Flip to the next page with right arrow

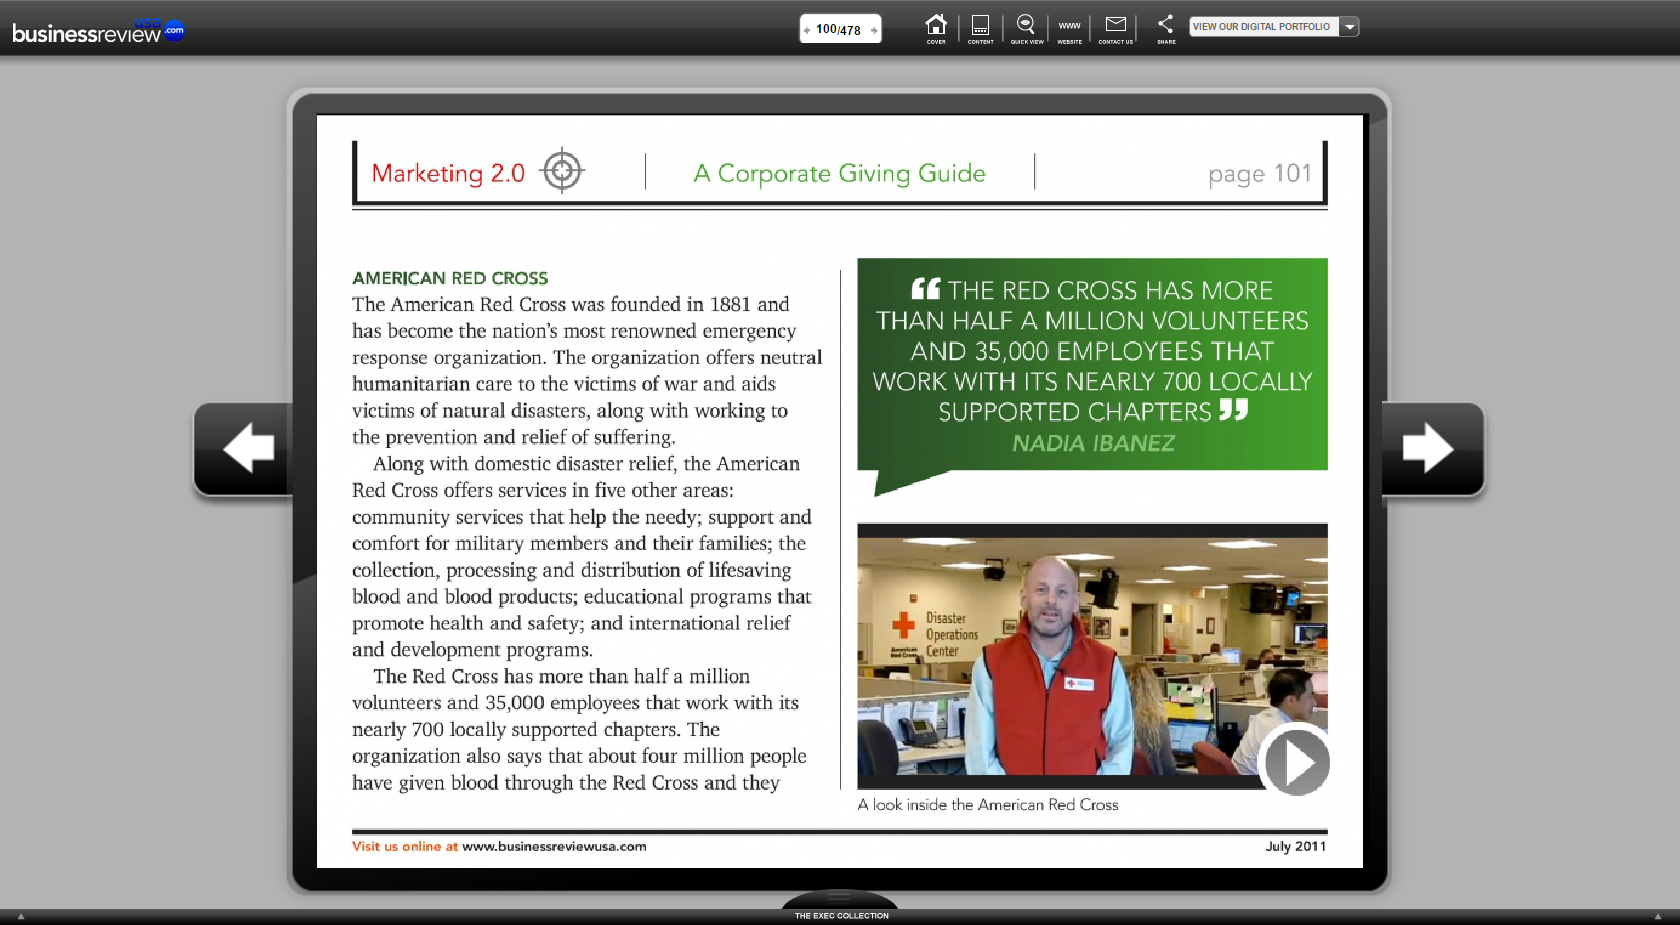[x=1429, y=448]
